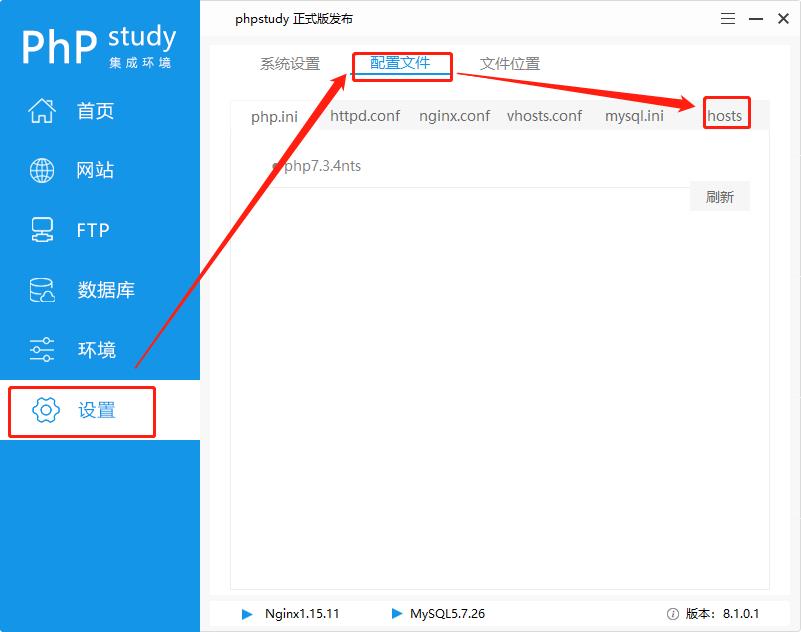Click the Nginx1.15.11 blue play triangle
The width and height of the screenshot is (801, 632).
click(247, 614)
